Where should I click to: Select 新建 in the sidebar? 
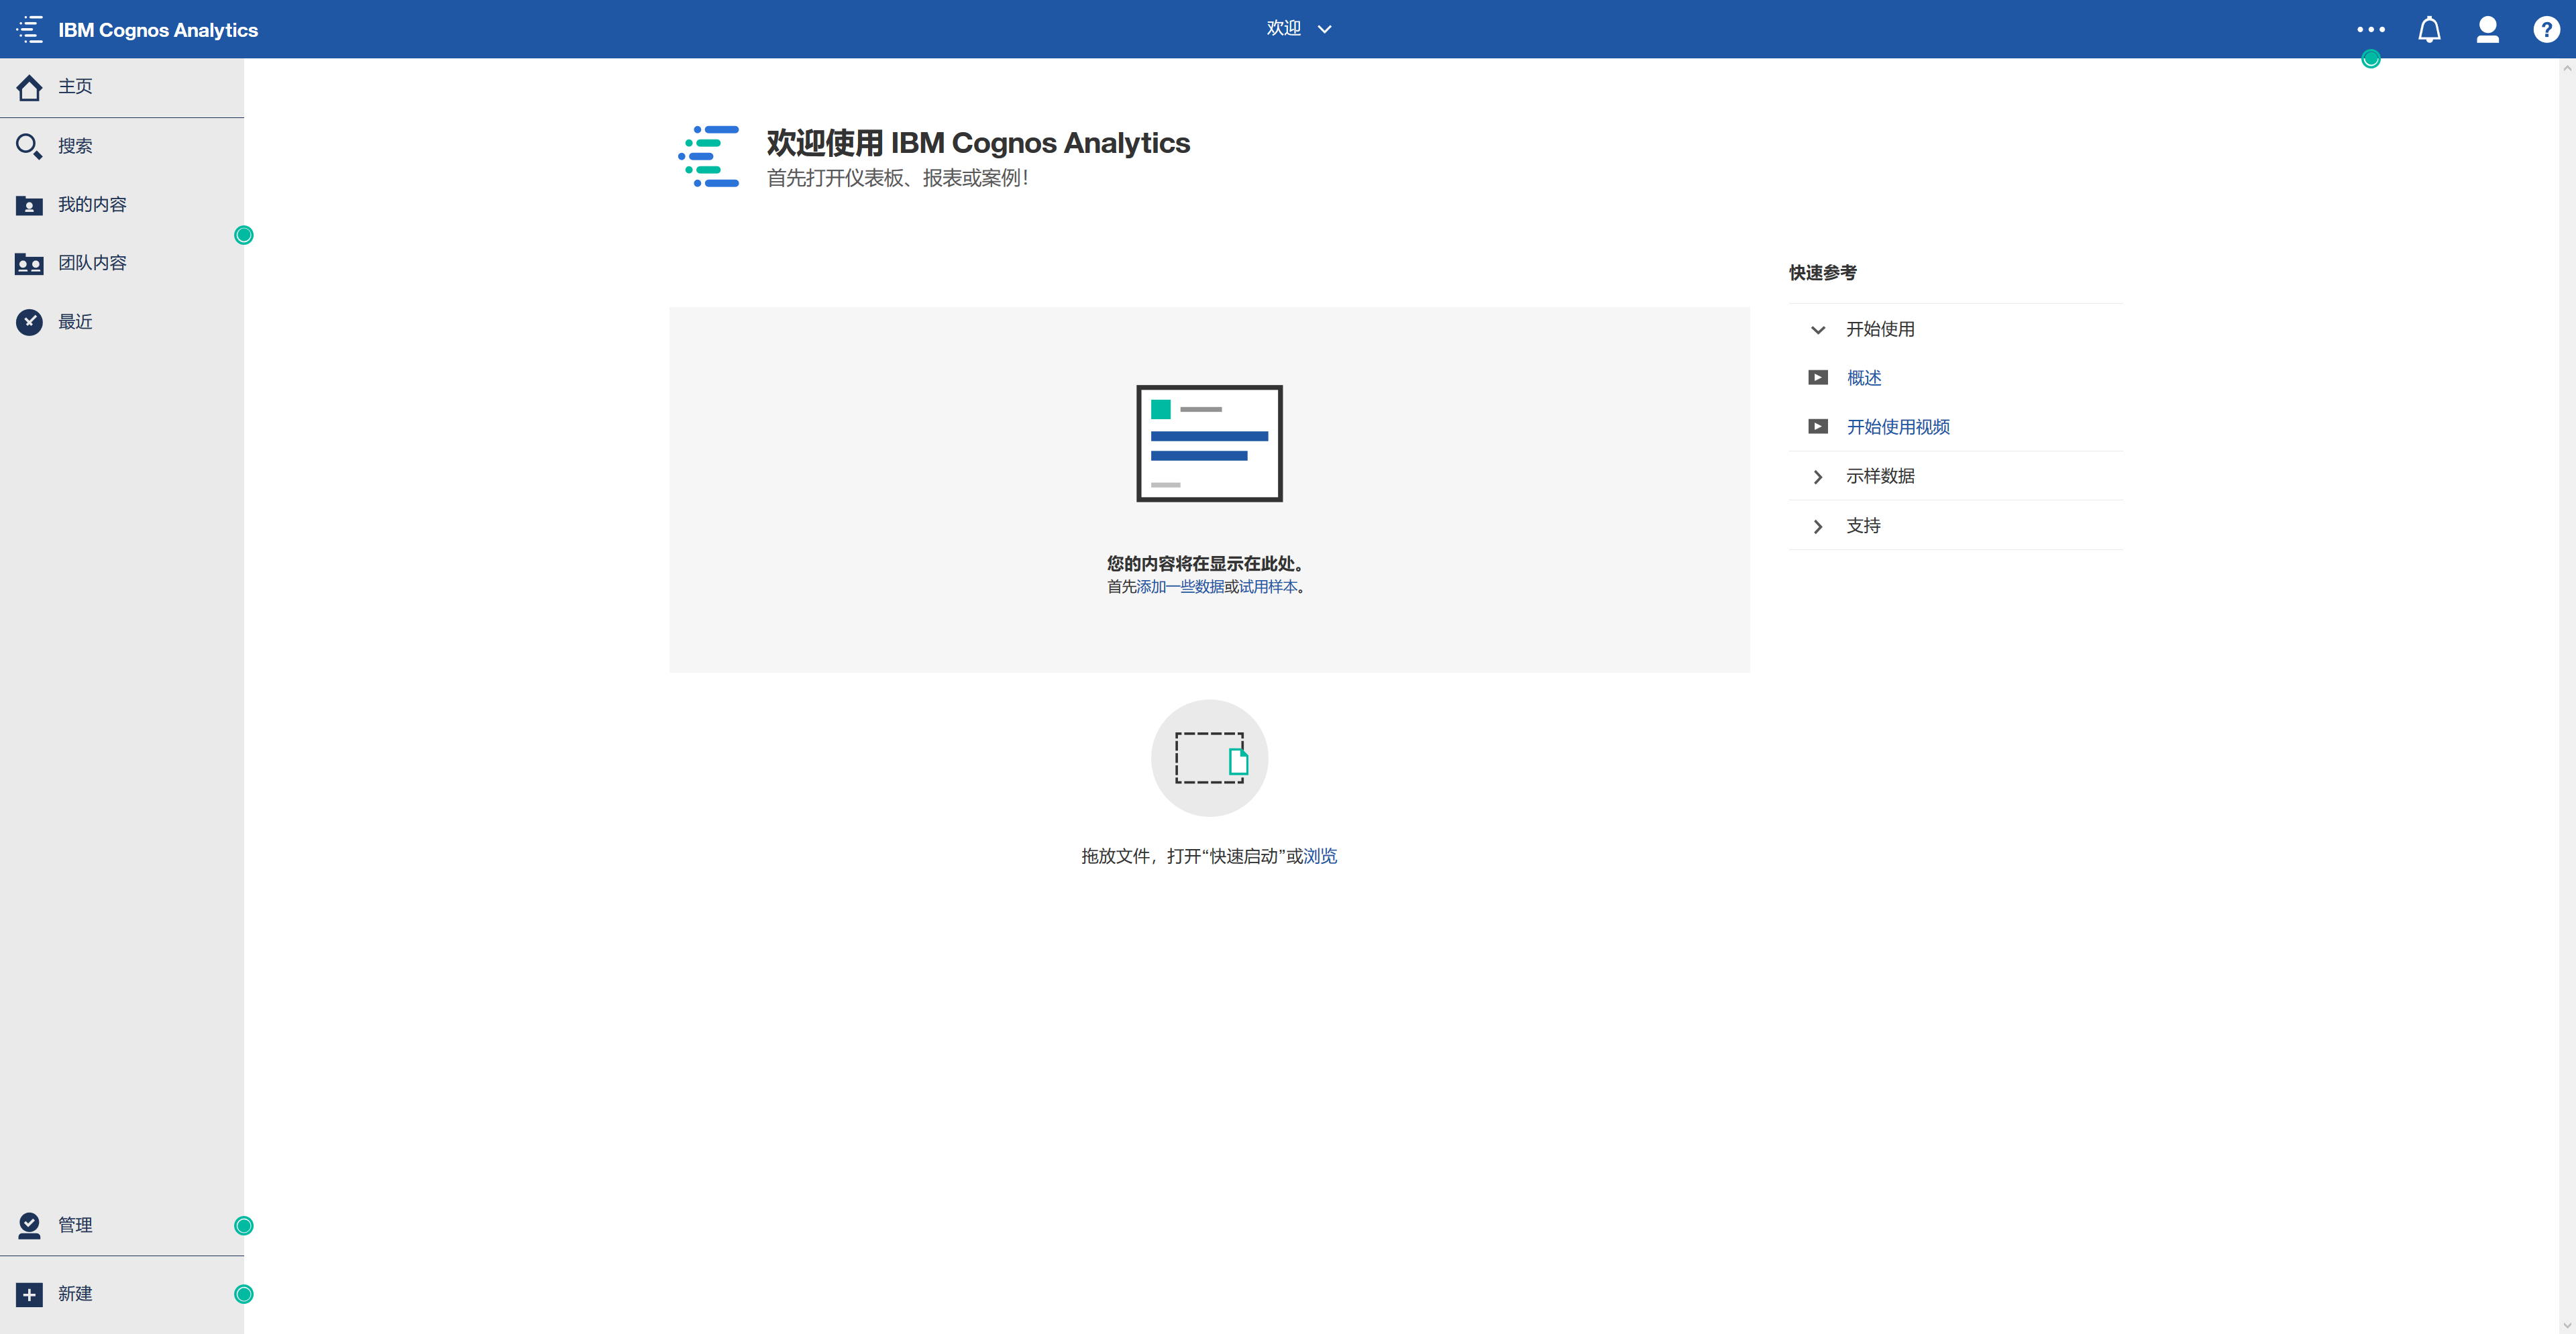pos(122,1294)
